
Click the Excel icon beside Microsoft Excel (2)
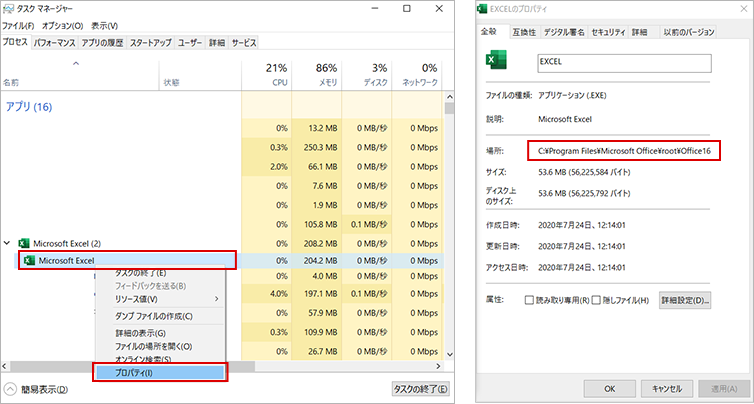[x=23, y=243]
